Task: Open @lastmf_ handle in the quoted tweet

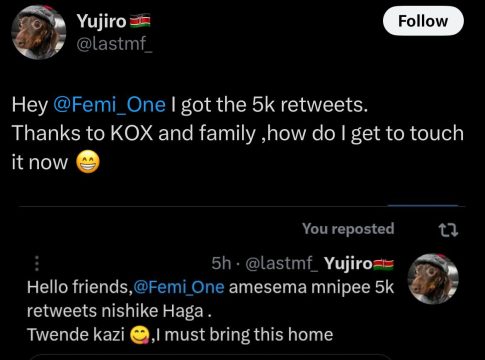Action: [282, 264]
